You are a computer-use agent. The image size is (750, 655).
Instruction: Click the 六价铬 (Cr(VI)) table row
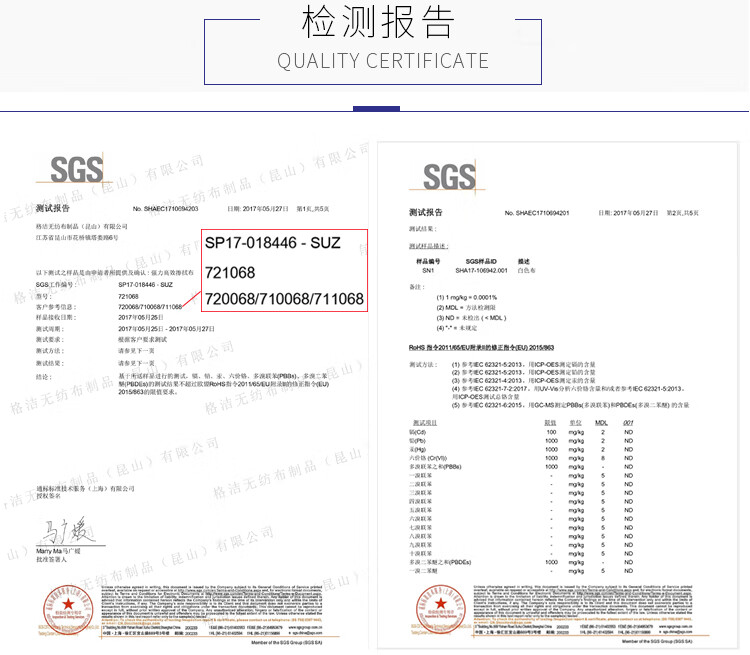[x=522, y=458]
